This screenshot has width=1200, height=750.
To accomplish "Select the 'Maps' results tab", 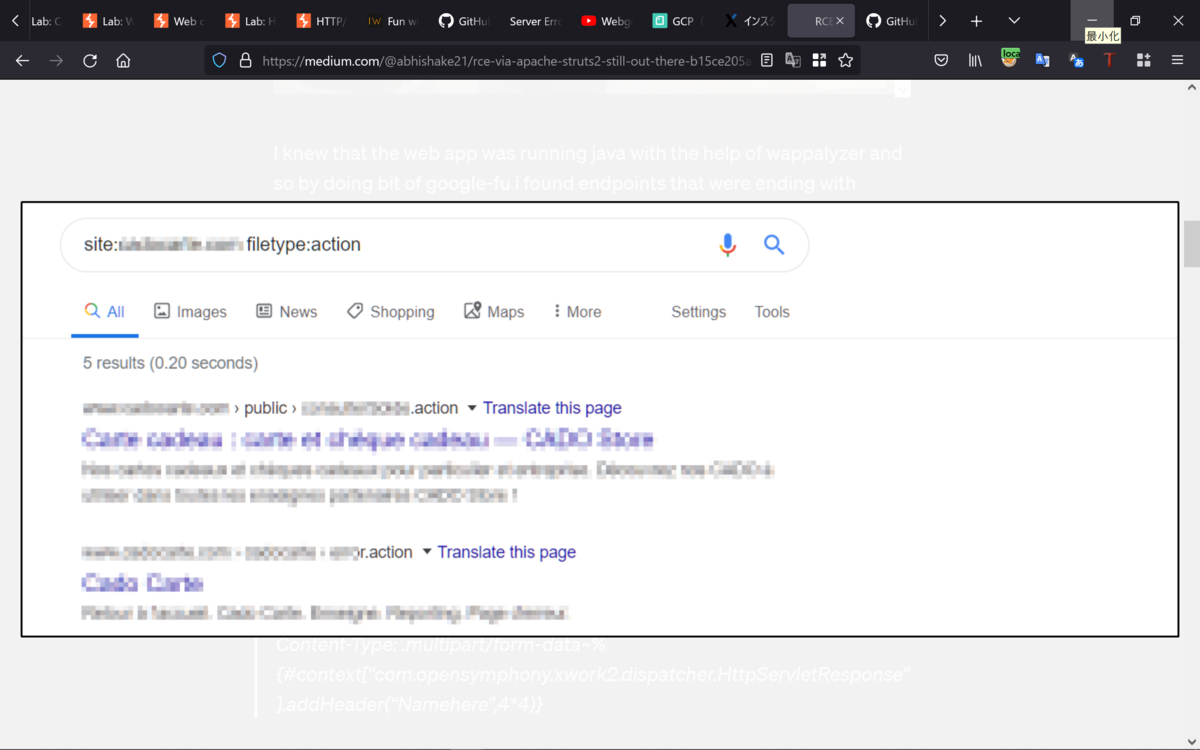I will (494, 312).
